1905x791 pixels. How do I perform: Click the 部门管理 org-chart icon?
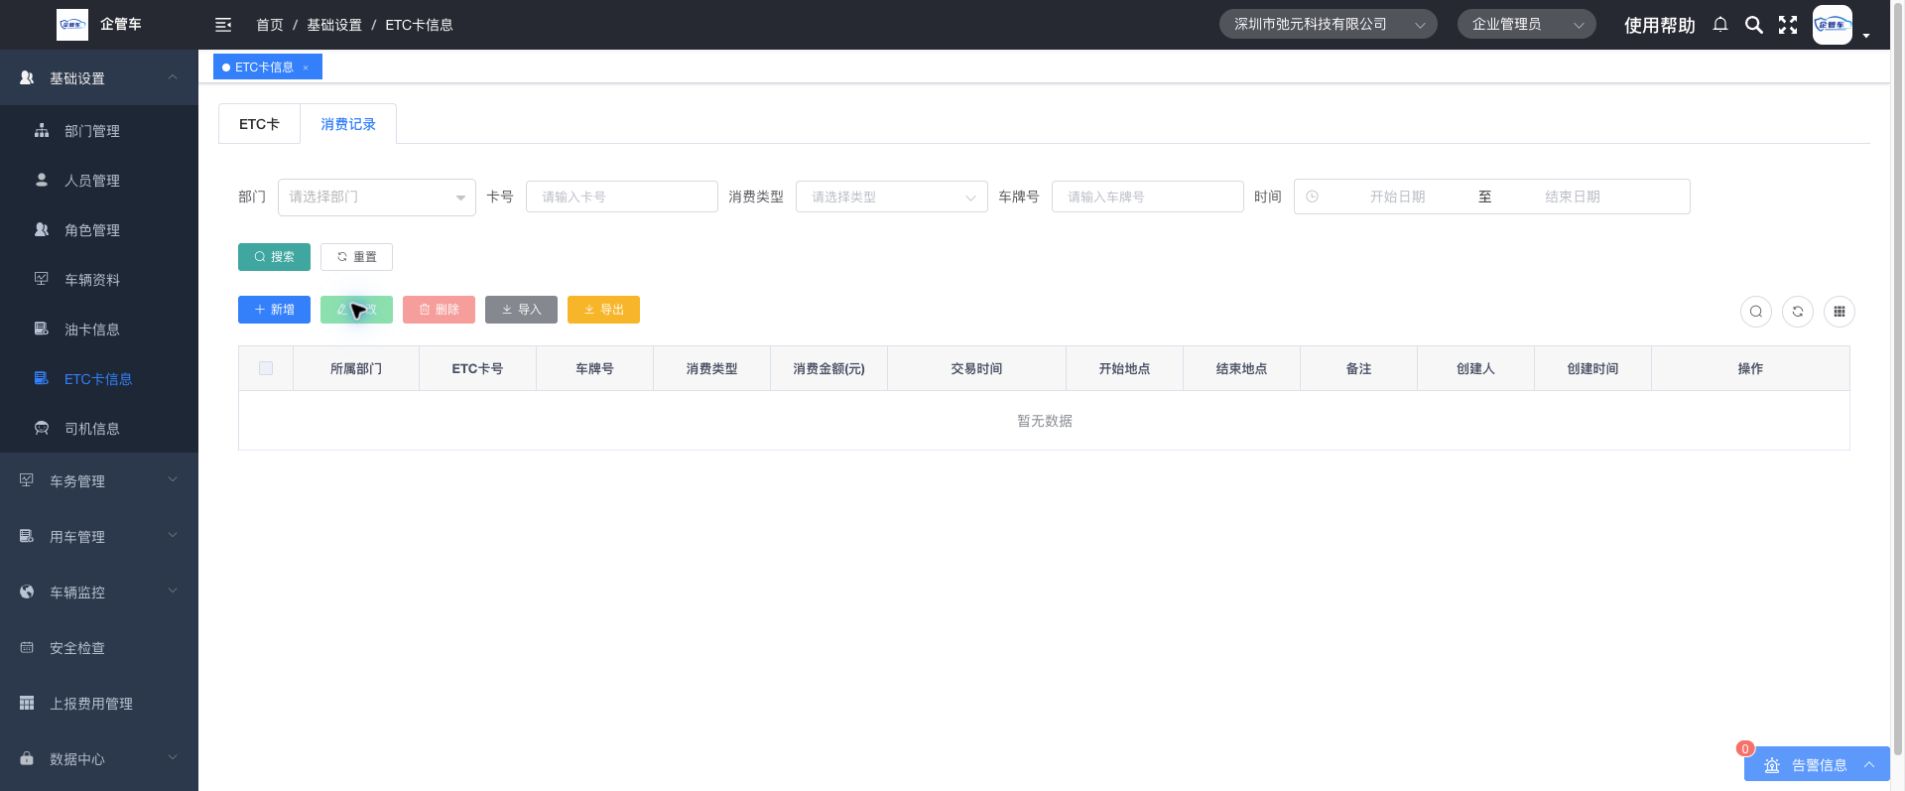(x=42, y=130)
